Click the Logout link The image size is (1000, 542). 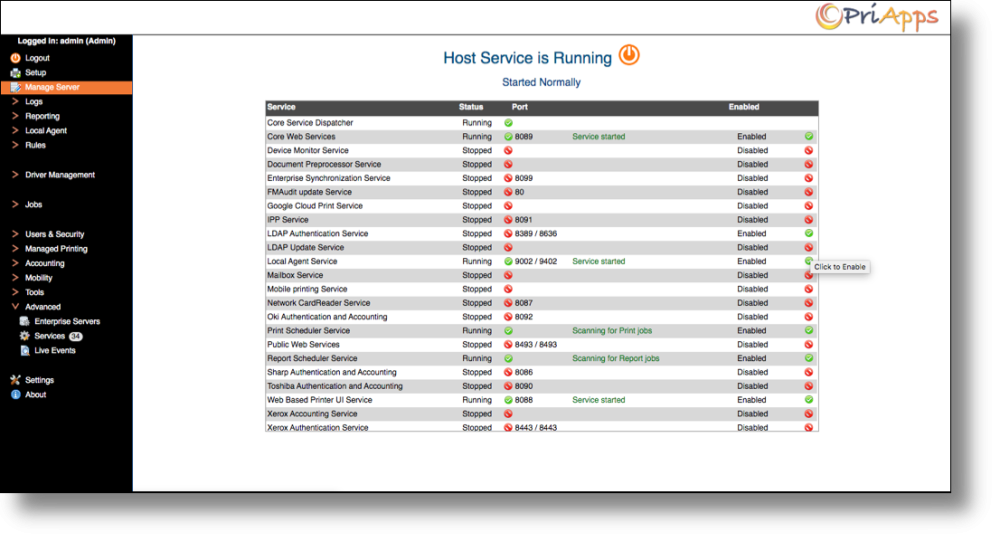[x=38, y=58]
